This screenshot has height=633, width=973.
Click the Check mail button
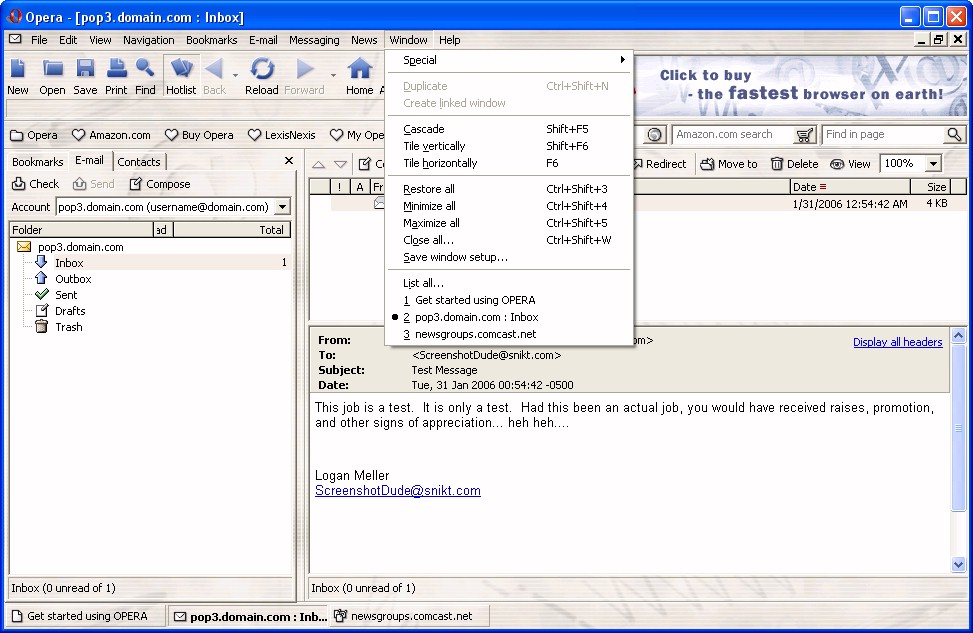[x=35, y=184]
